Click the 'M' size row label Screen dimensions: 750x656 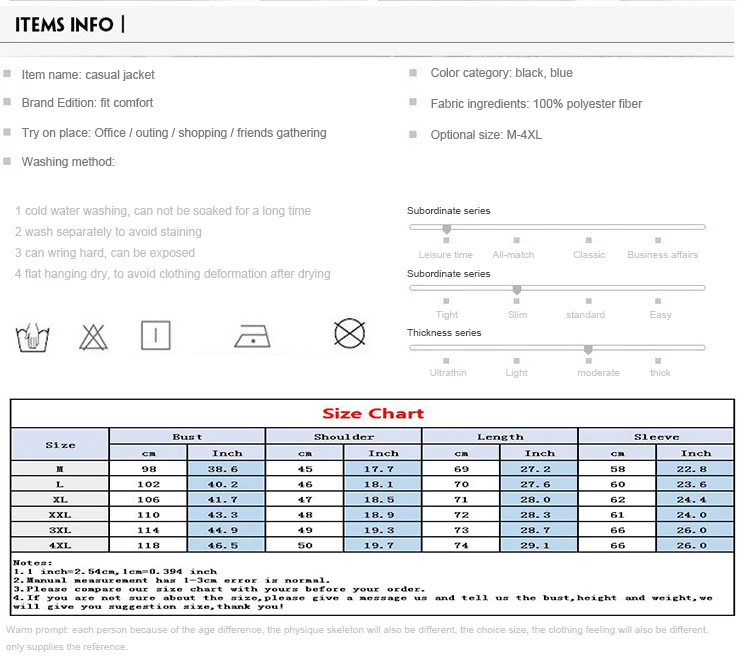click(60, 469)
